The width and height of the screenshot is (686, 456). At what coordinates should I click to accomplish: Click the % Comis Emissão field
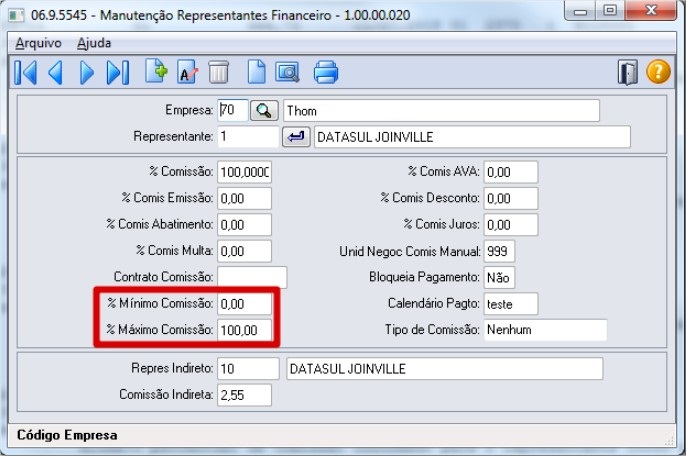point(244,198)
